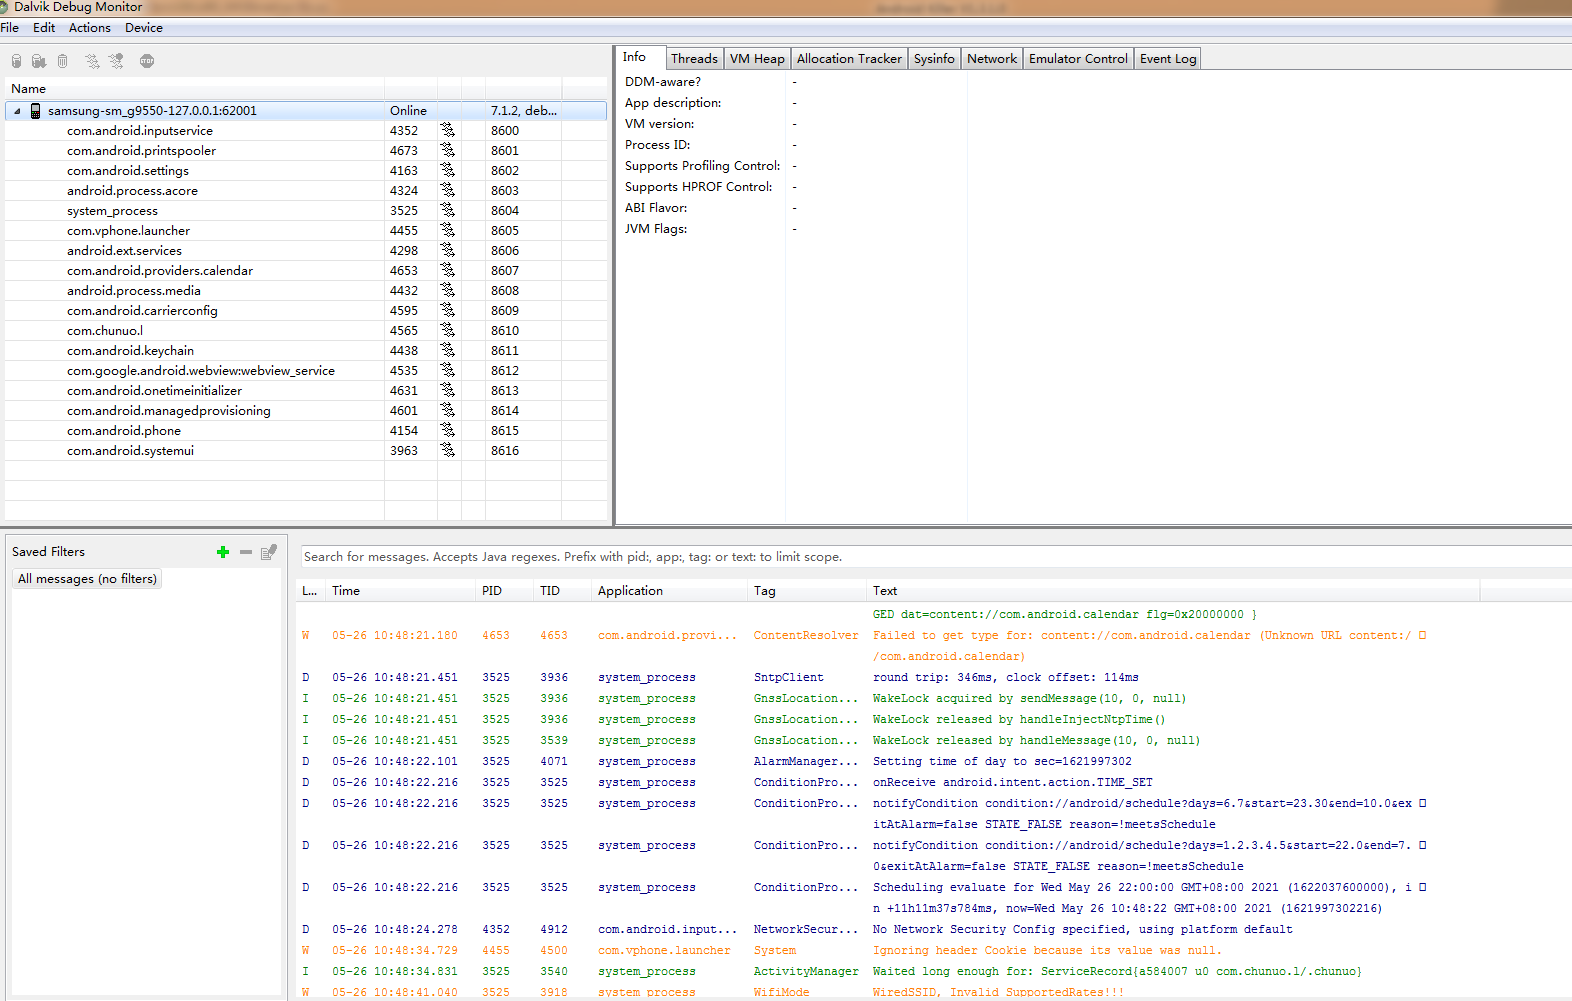Image resolution: width=1572 pixels, height=1001 pixels.
Task: Click debug status icon in com.android.settings row
Action: point(447,170)
